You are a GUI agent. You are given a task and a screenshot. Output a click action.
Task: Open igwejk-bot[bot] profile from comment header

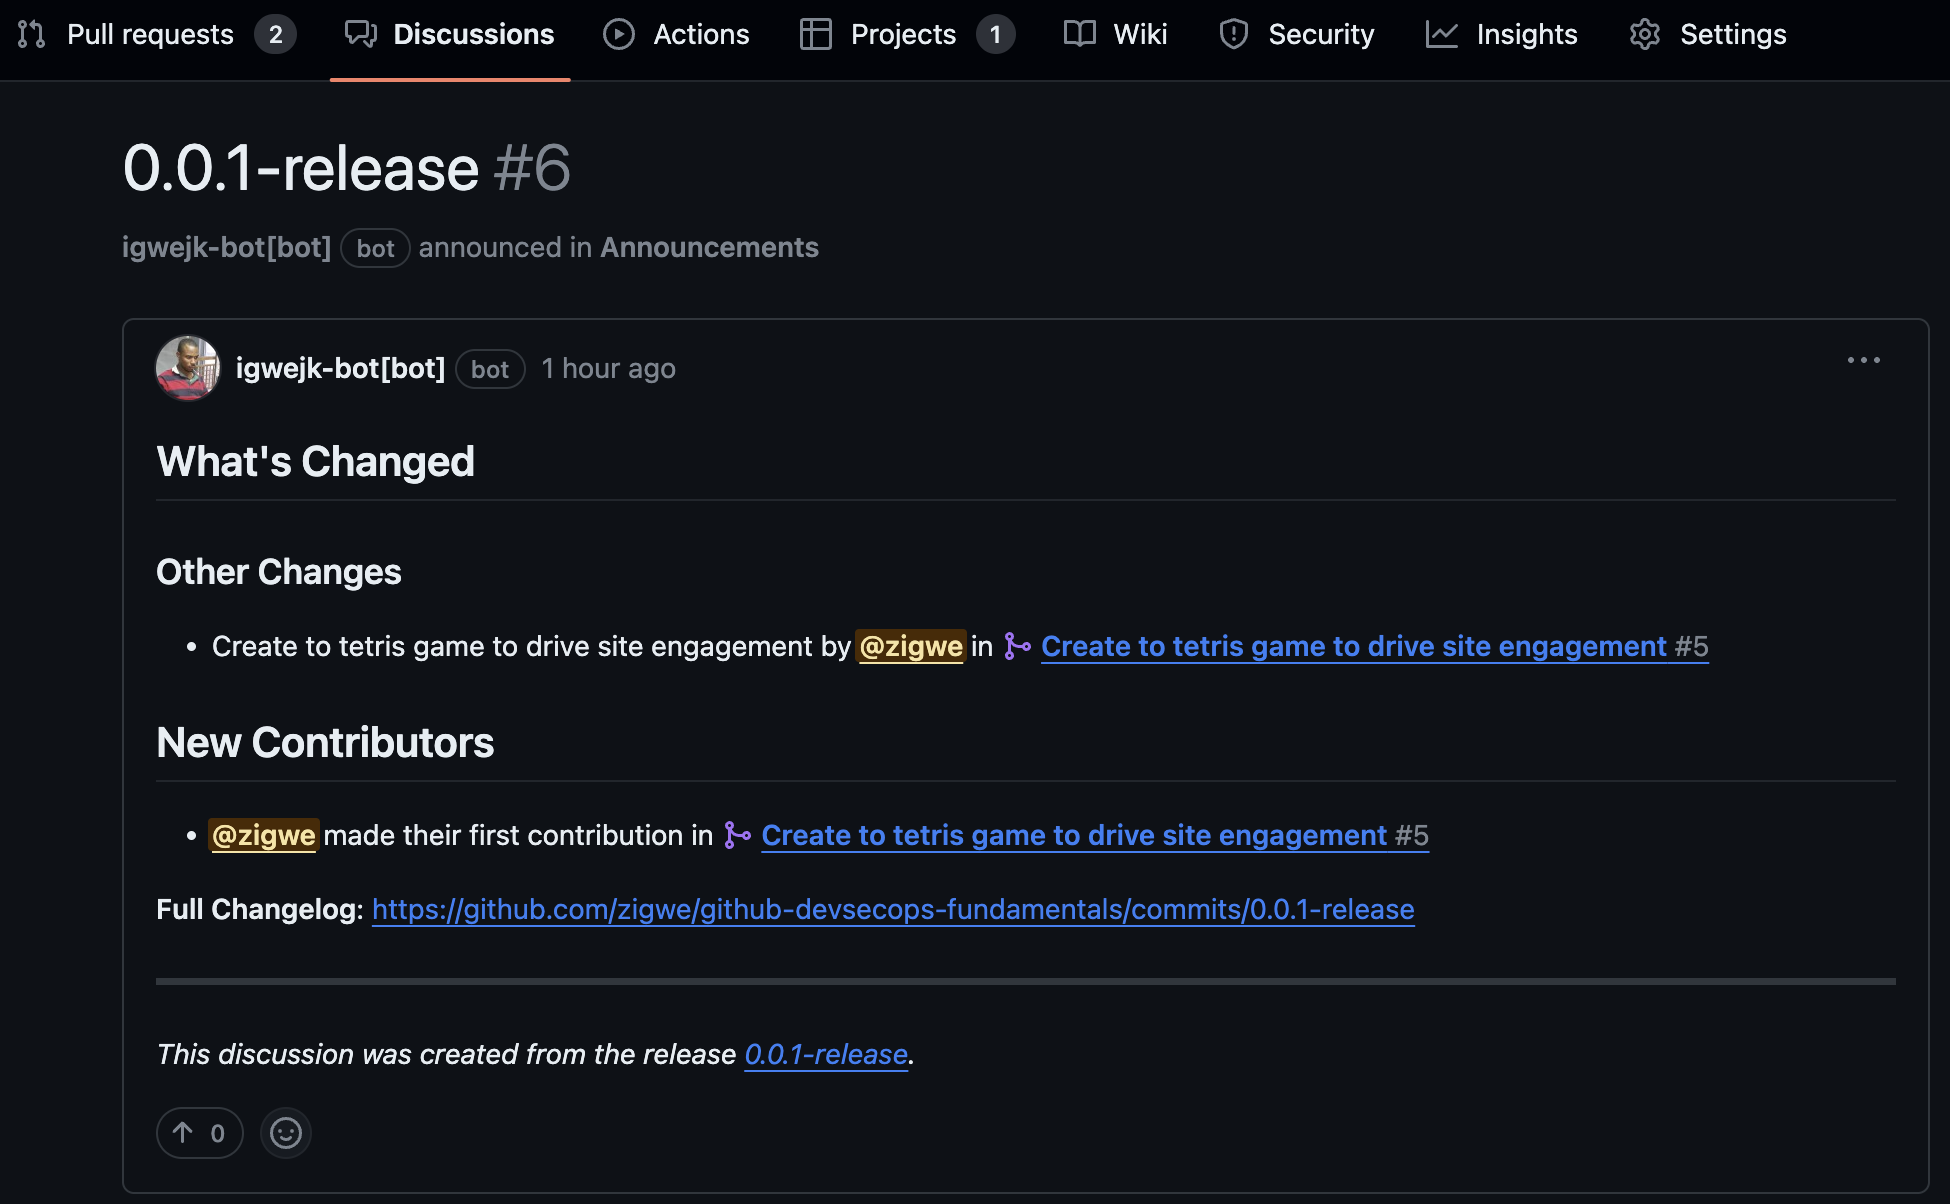click(340, 368)
